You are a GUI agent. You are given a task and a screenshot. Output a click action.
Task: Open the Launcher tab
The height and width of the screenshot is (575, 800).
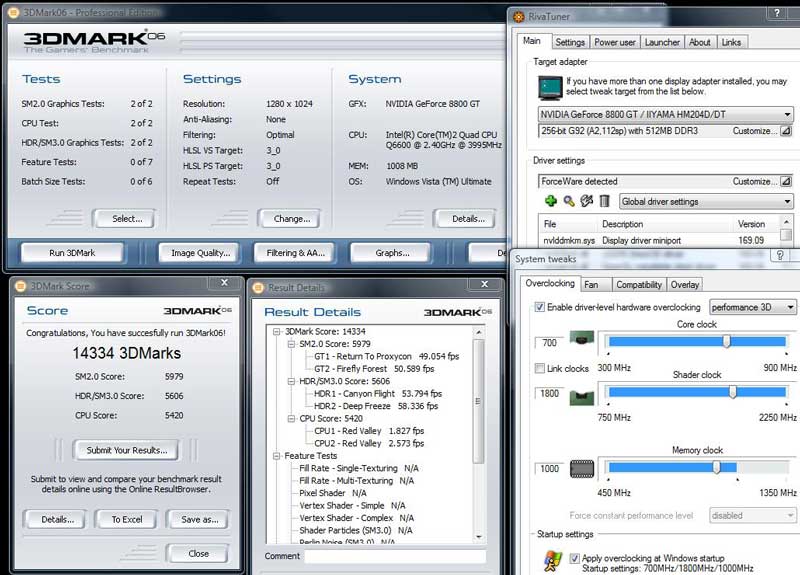tap(662, 42)
